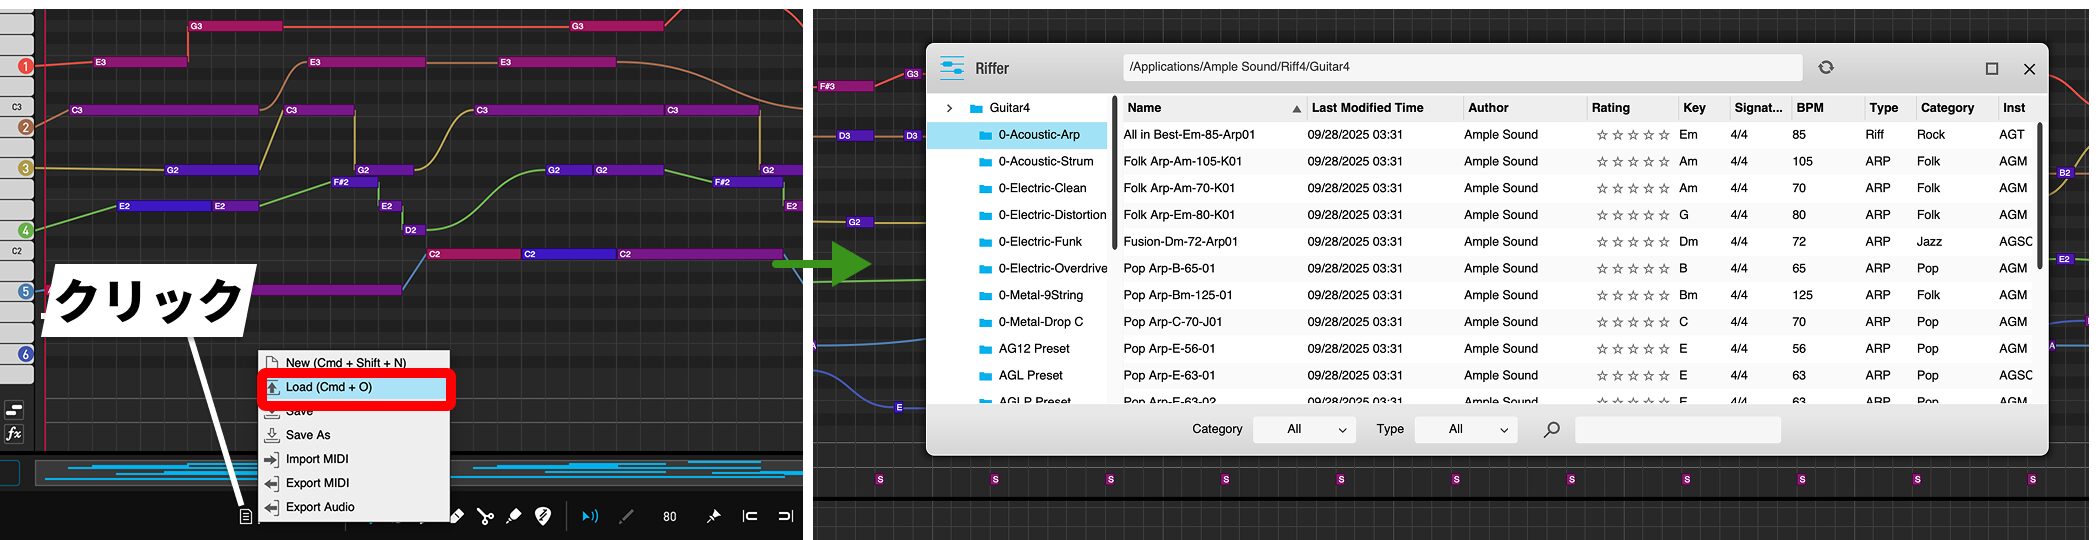The image size is (2100, 540).
Task: Select the 0-Acoustic-Strum folder
Action: click(x=1018, y=162)
